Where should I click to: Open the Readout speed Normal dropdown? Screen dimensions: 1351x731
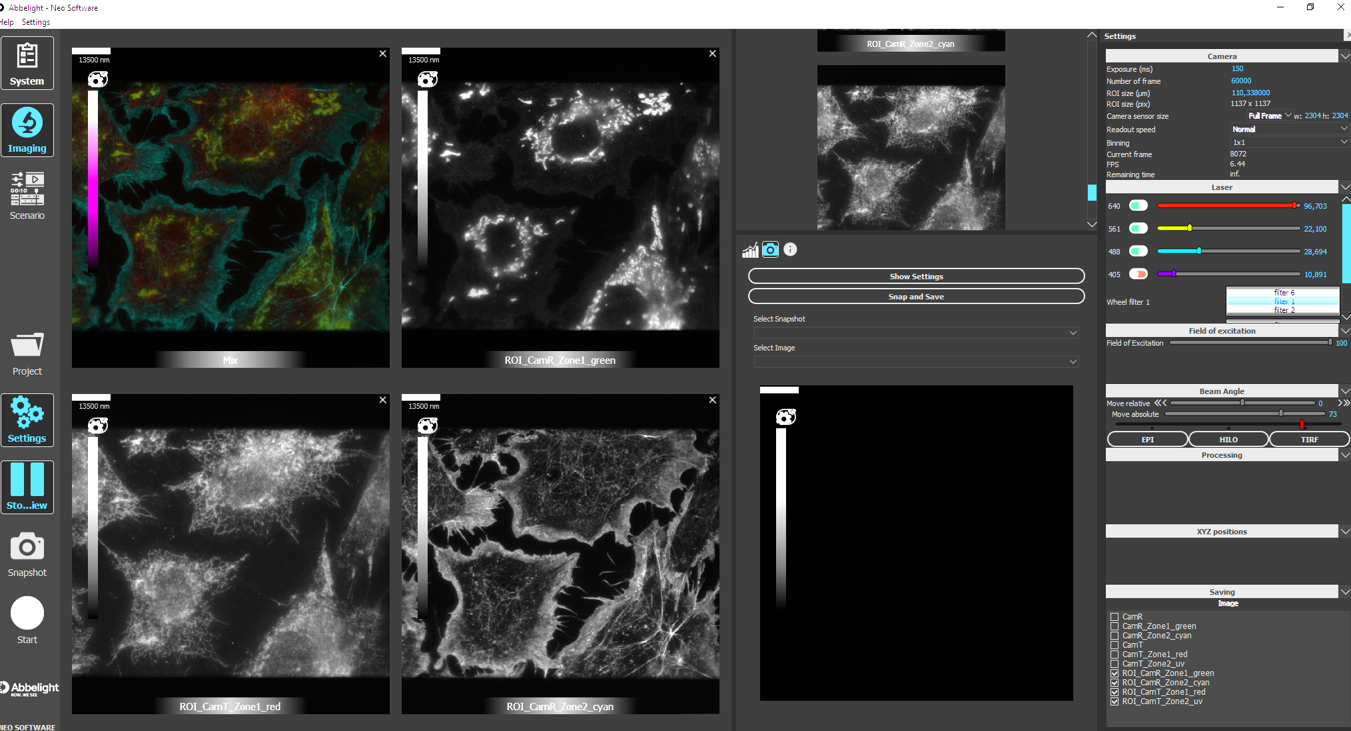pyautogui.click(x=1288, y=129)
